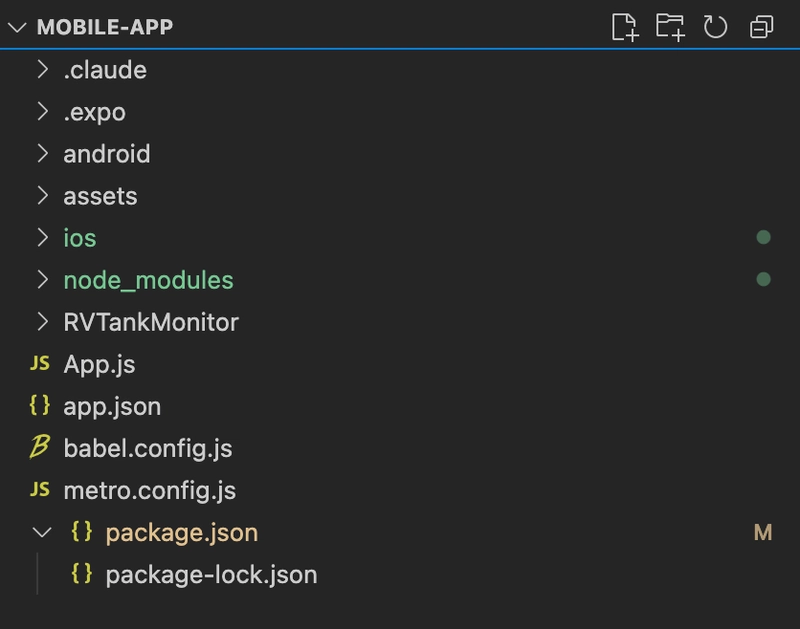Click the New Folder icon
800x629 pixels.
click(x=670, y=27)
